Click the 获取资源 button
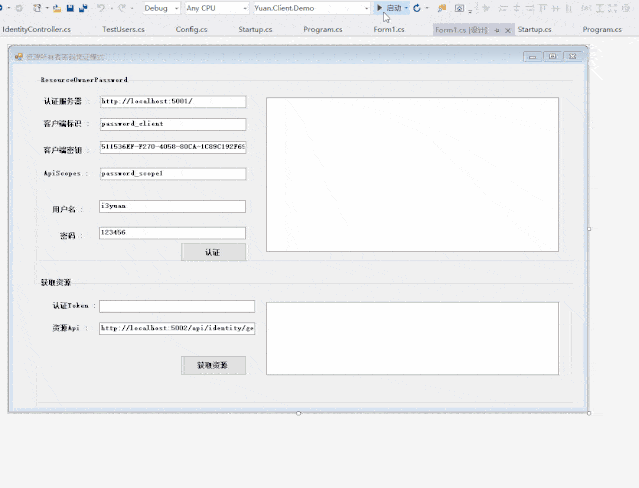The image size is (639, 488). tap(213, 365)
